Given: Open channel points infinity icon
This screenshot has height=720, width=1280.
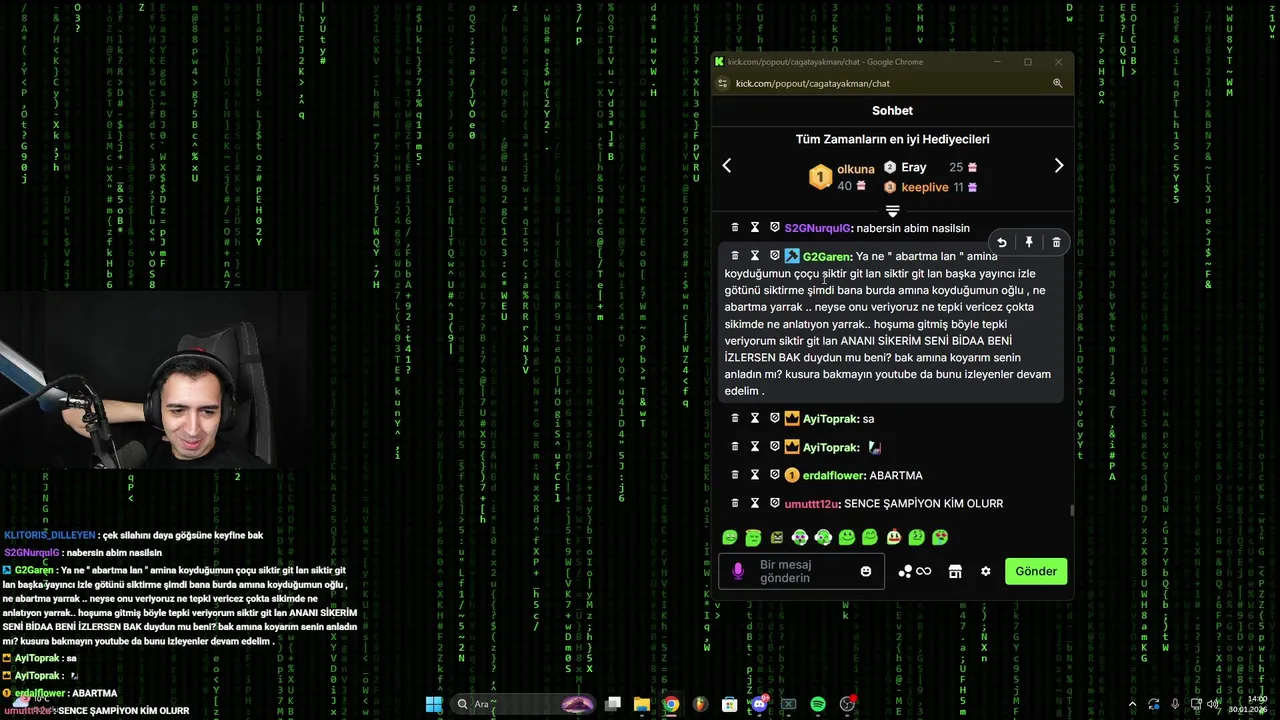Looking at the screenshot, I should tap(915, 571).
